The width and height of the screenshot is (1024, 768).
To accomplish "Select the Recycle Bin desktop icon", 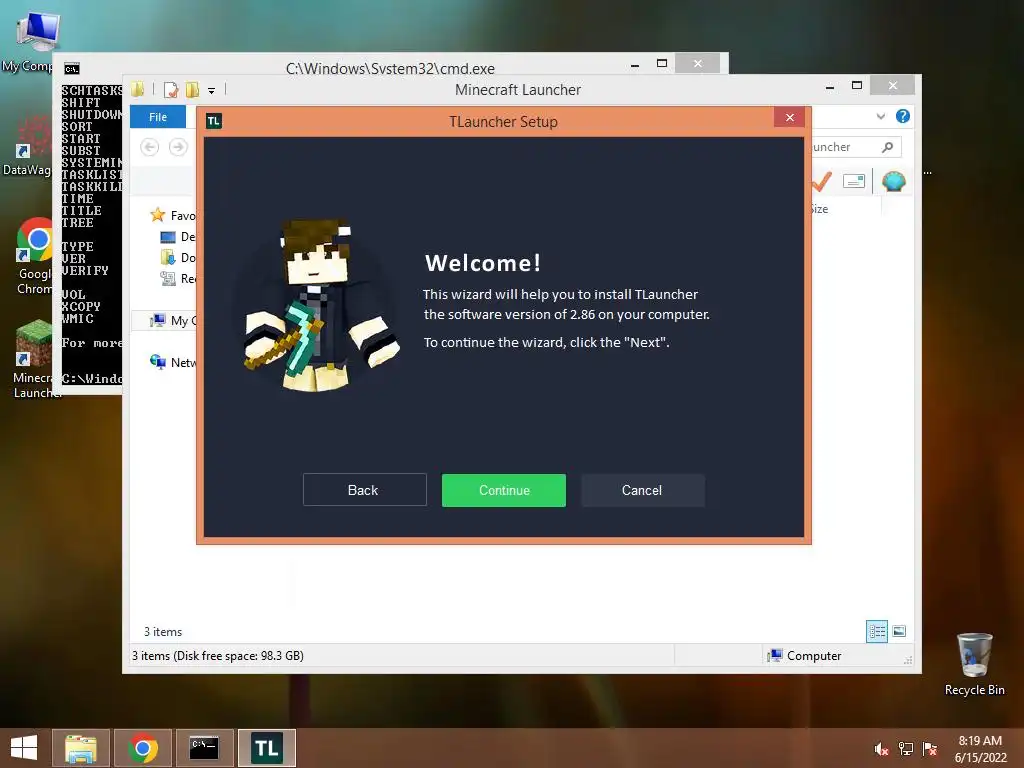I will tap(974, 664).
